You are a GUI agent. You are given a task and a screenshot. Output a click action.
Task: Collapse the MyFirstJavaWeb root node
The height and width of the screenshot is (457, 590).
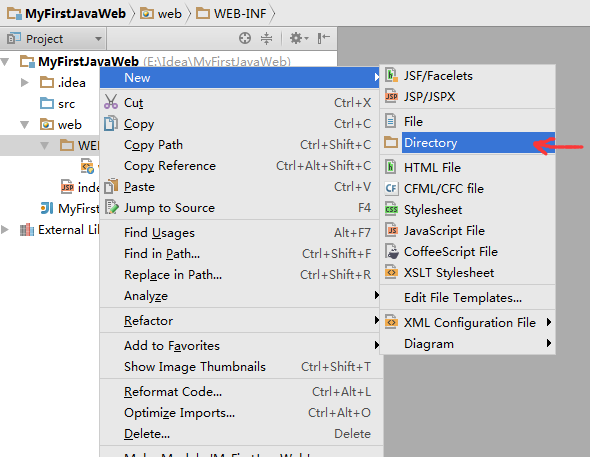(x=5, y=61)
